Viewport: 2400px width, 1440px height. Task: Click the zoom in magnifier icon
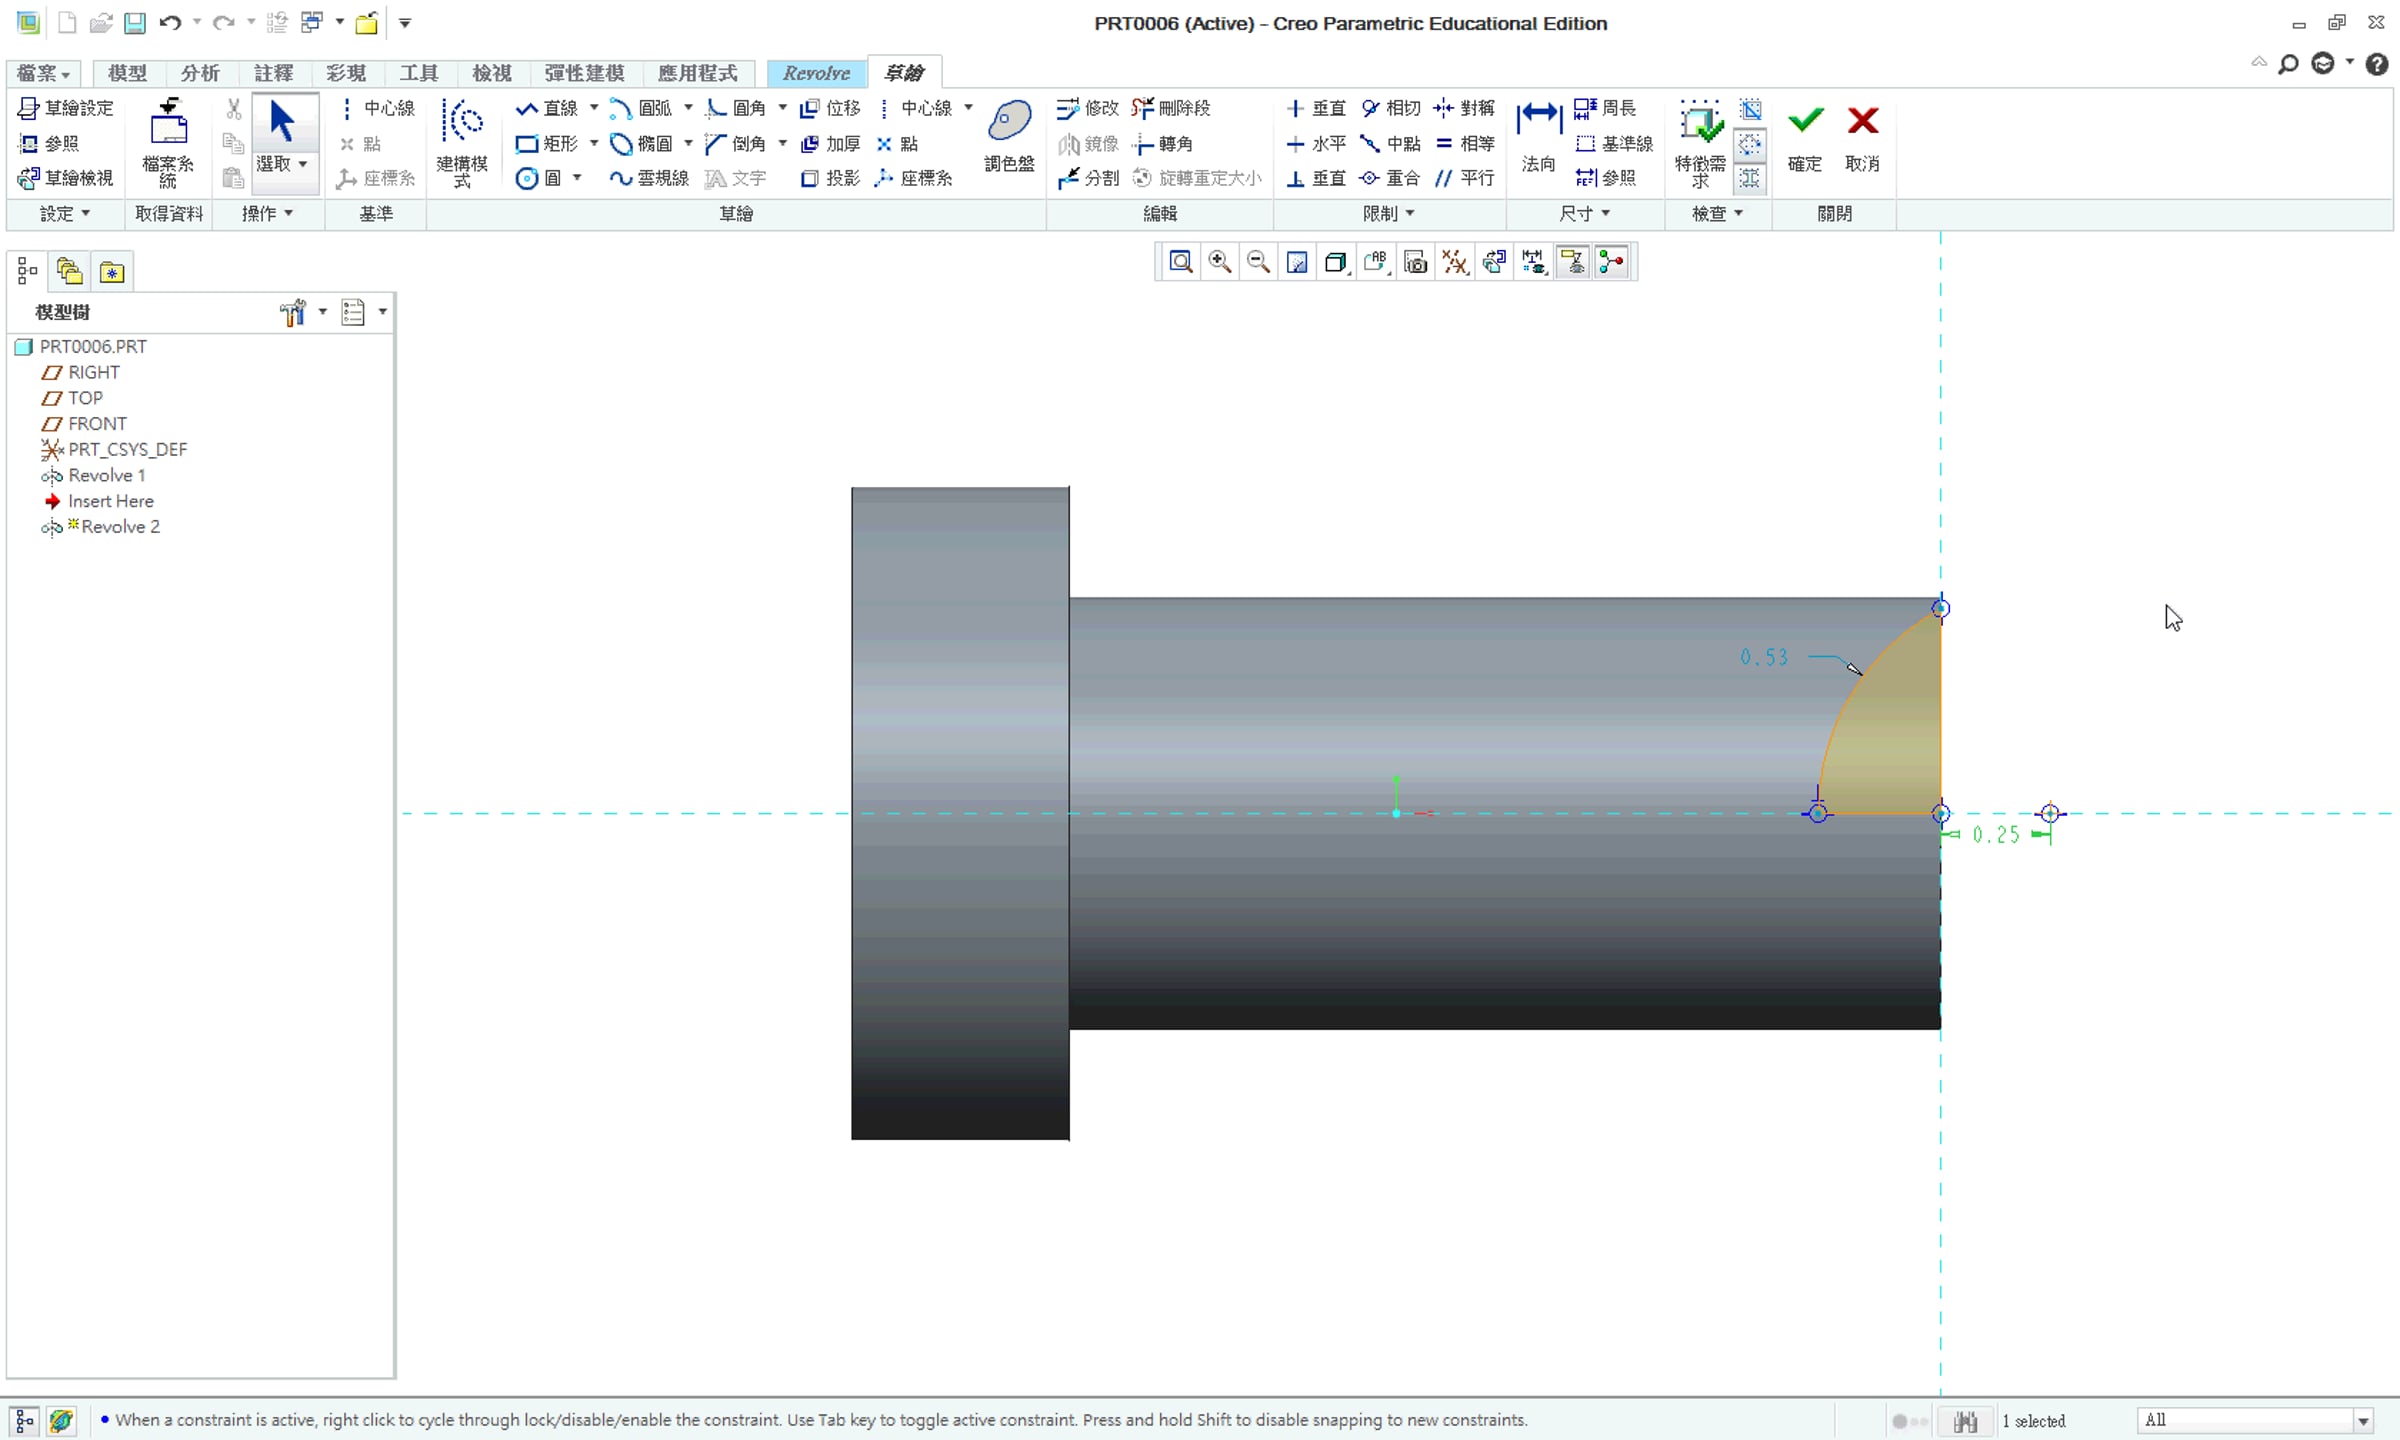(1219, 262)
